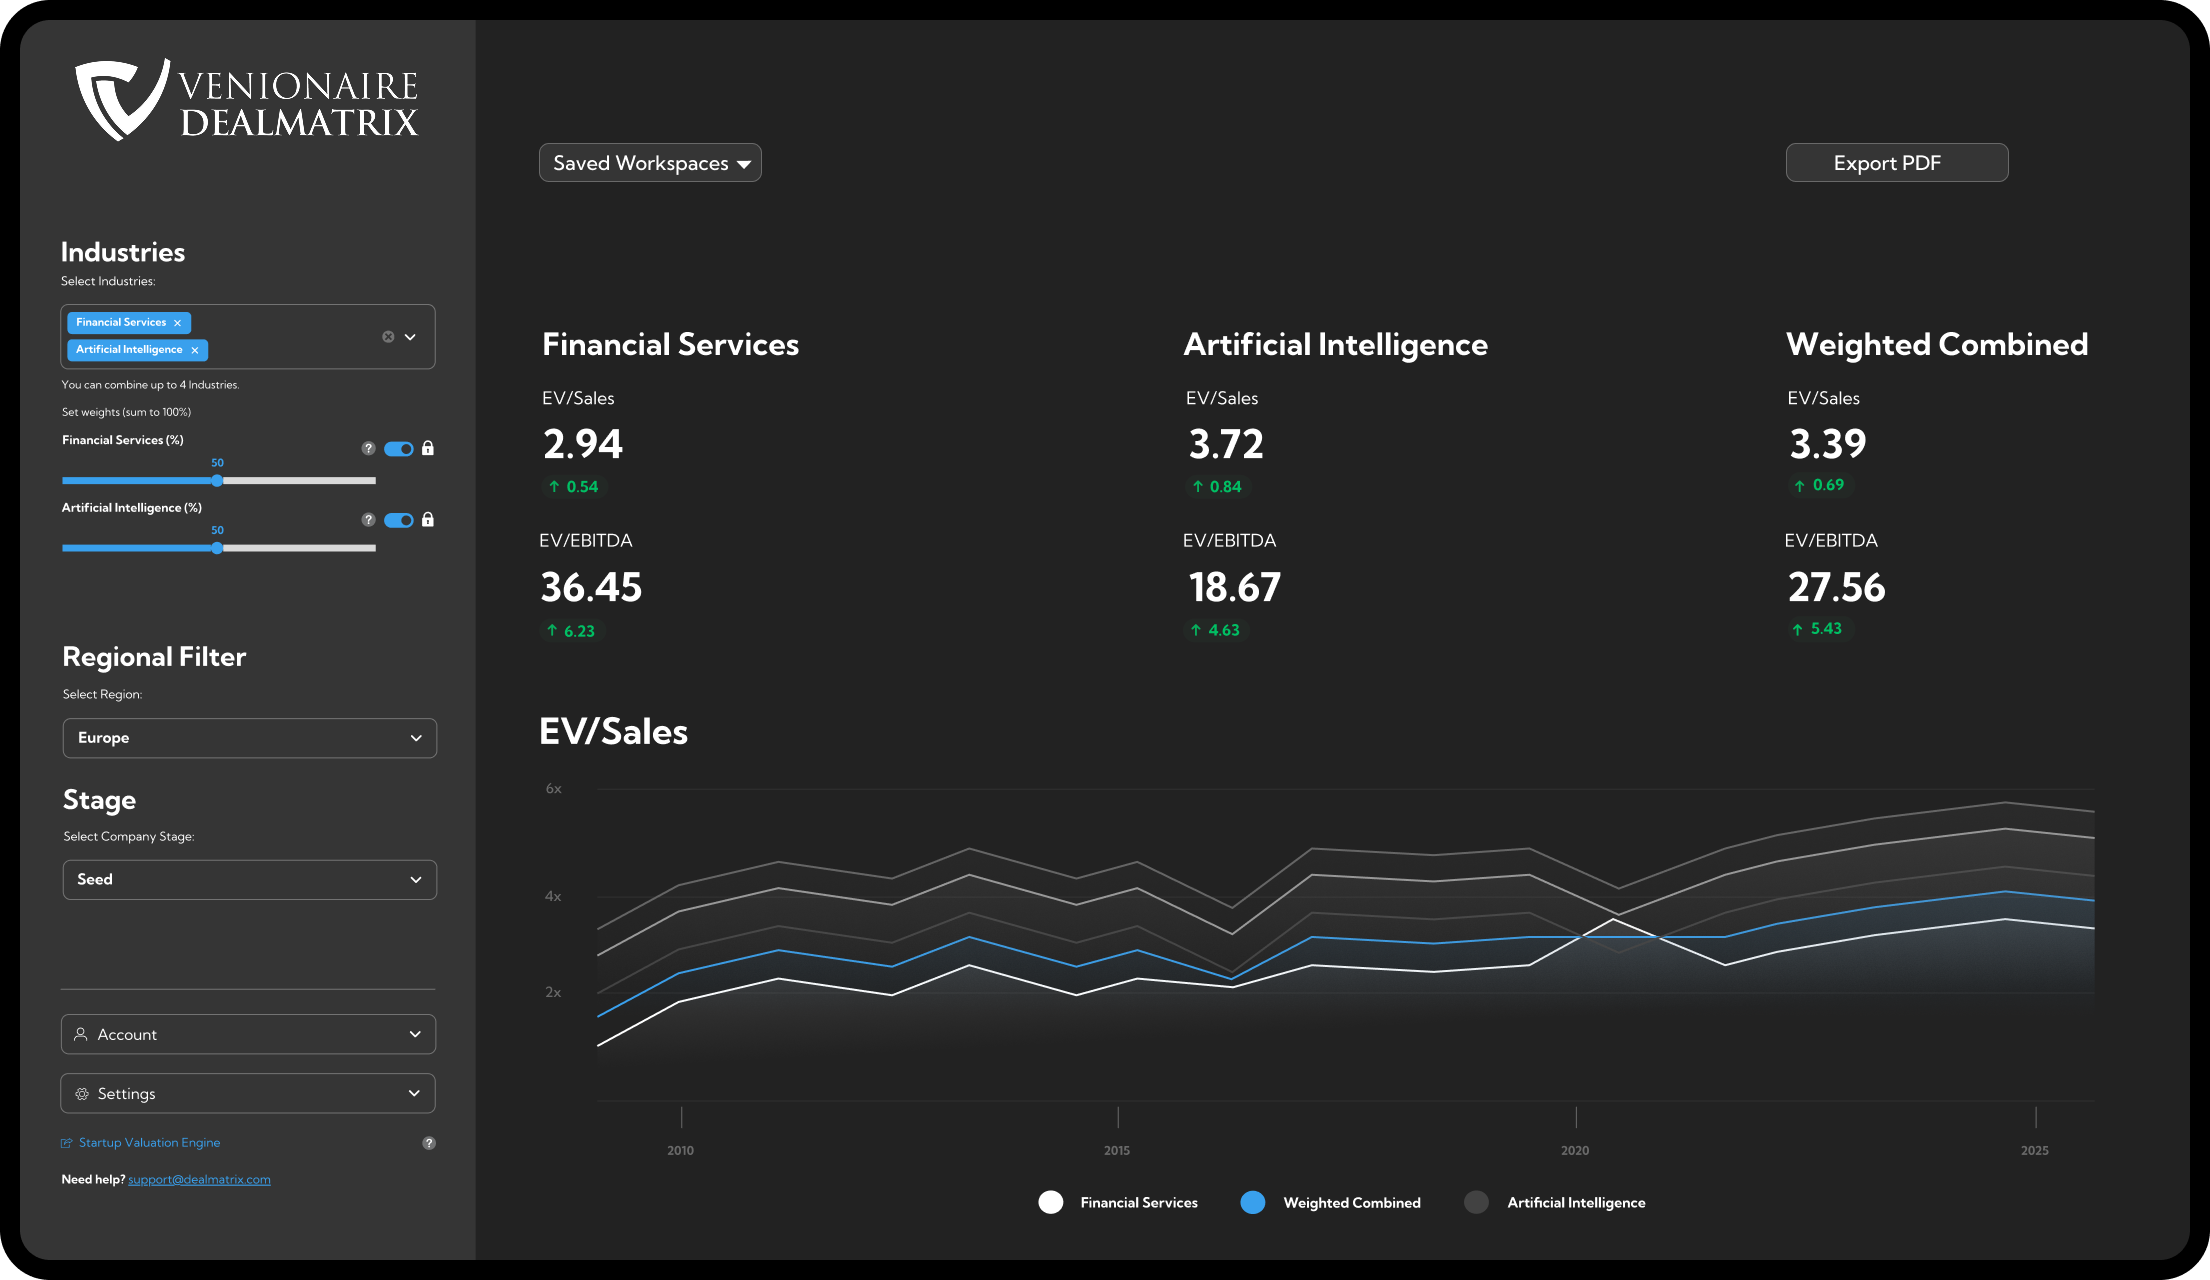Remove the Financial Services industry tag
The image size is (2210, 1280).
pyautogui.click(x=177, y=322)
